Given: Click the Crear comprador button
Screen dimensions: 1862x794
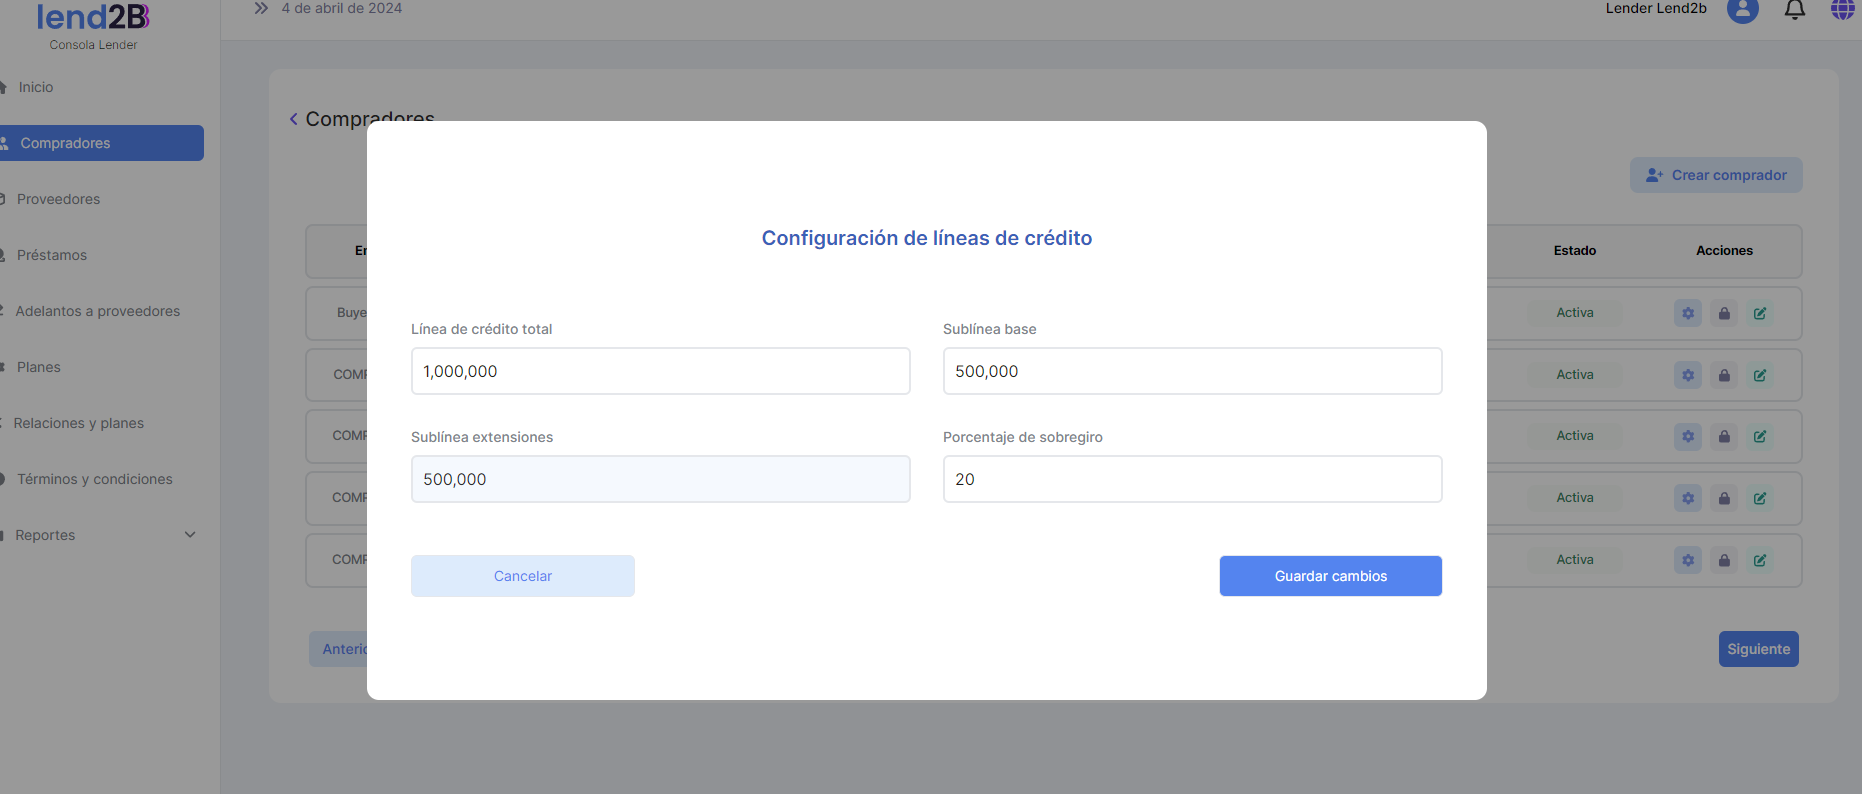Looking at the screenshot, I should 1716,175.
